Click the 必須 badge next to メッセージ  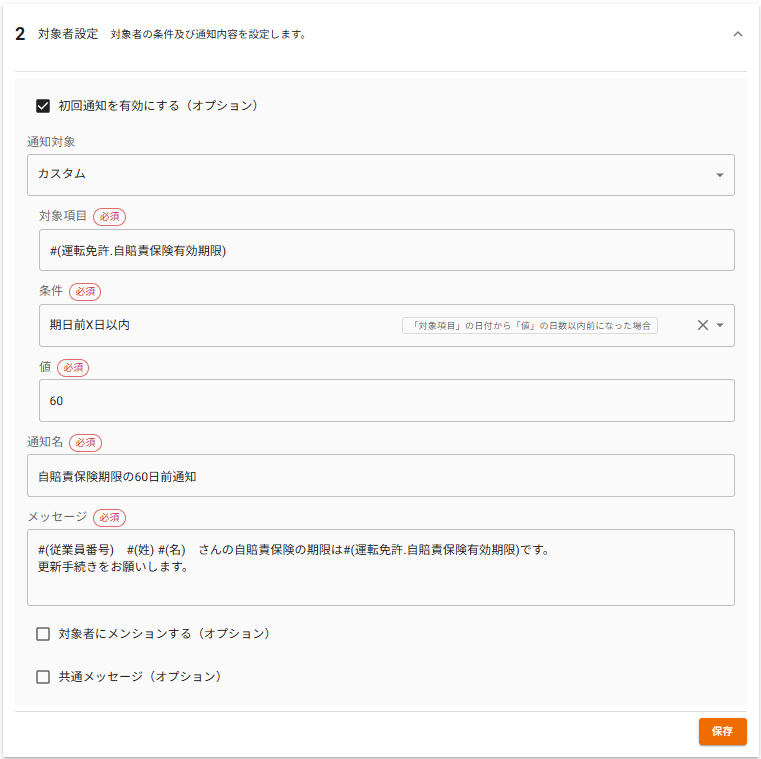point(109,518)
